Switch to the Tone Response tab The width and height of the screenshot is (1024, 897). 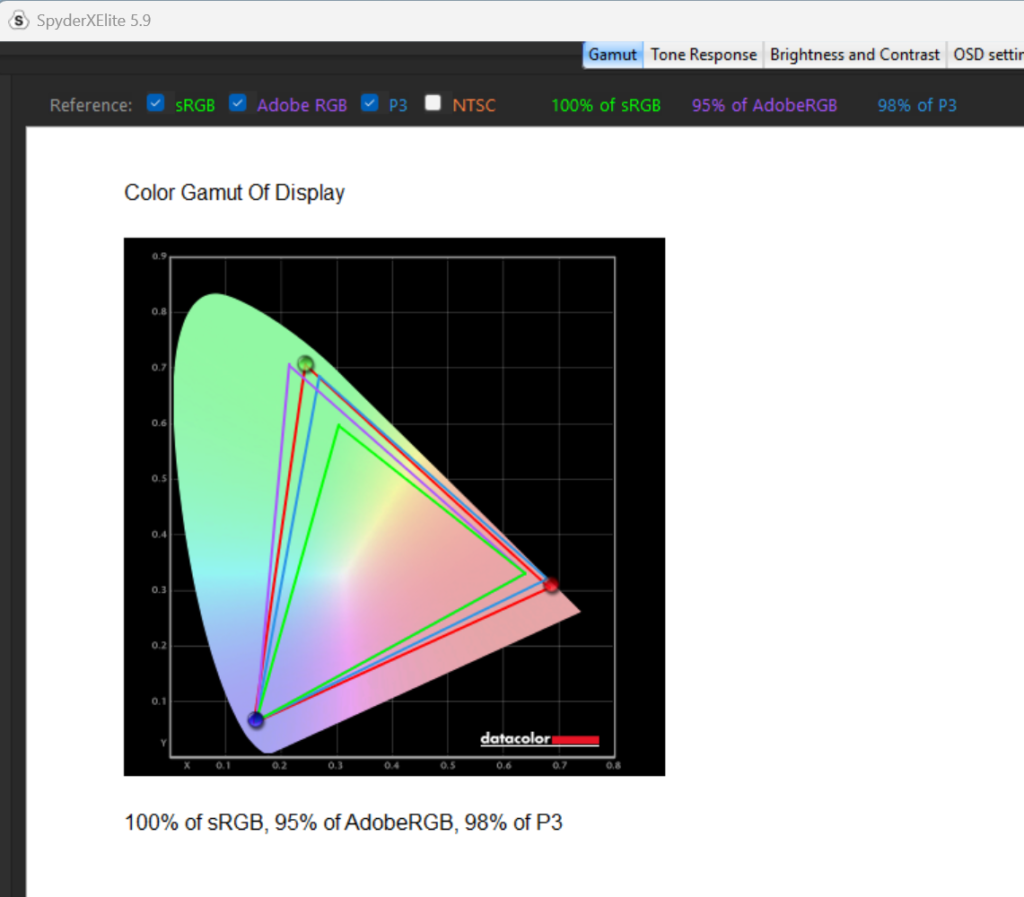(703, 55)
